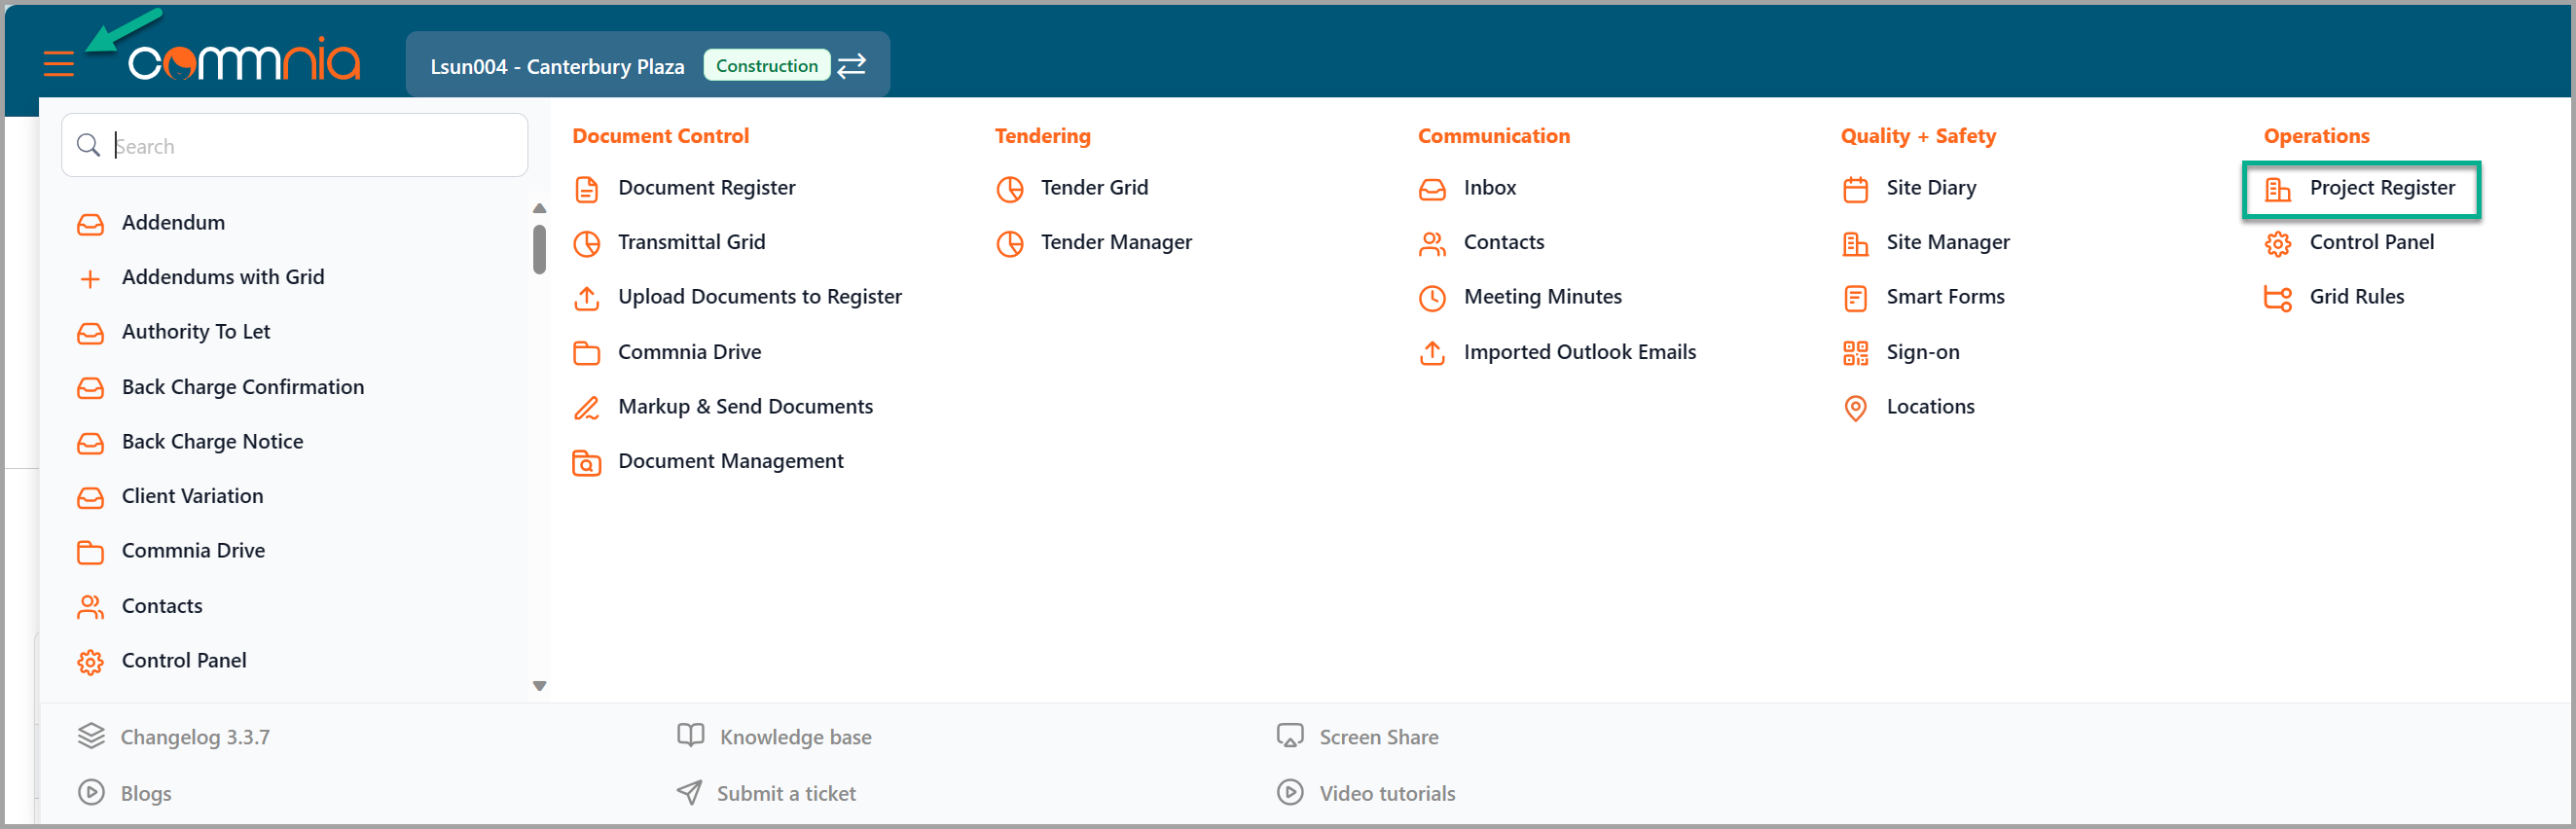The image size is (2576, 829).
Task: Open the hamburger menu icon
Action: [x=59, y=65]
